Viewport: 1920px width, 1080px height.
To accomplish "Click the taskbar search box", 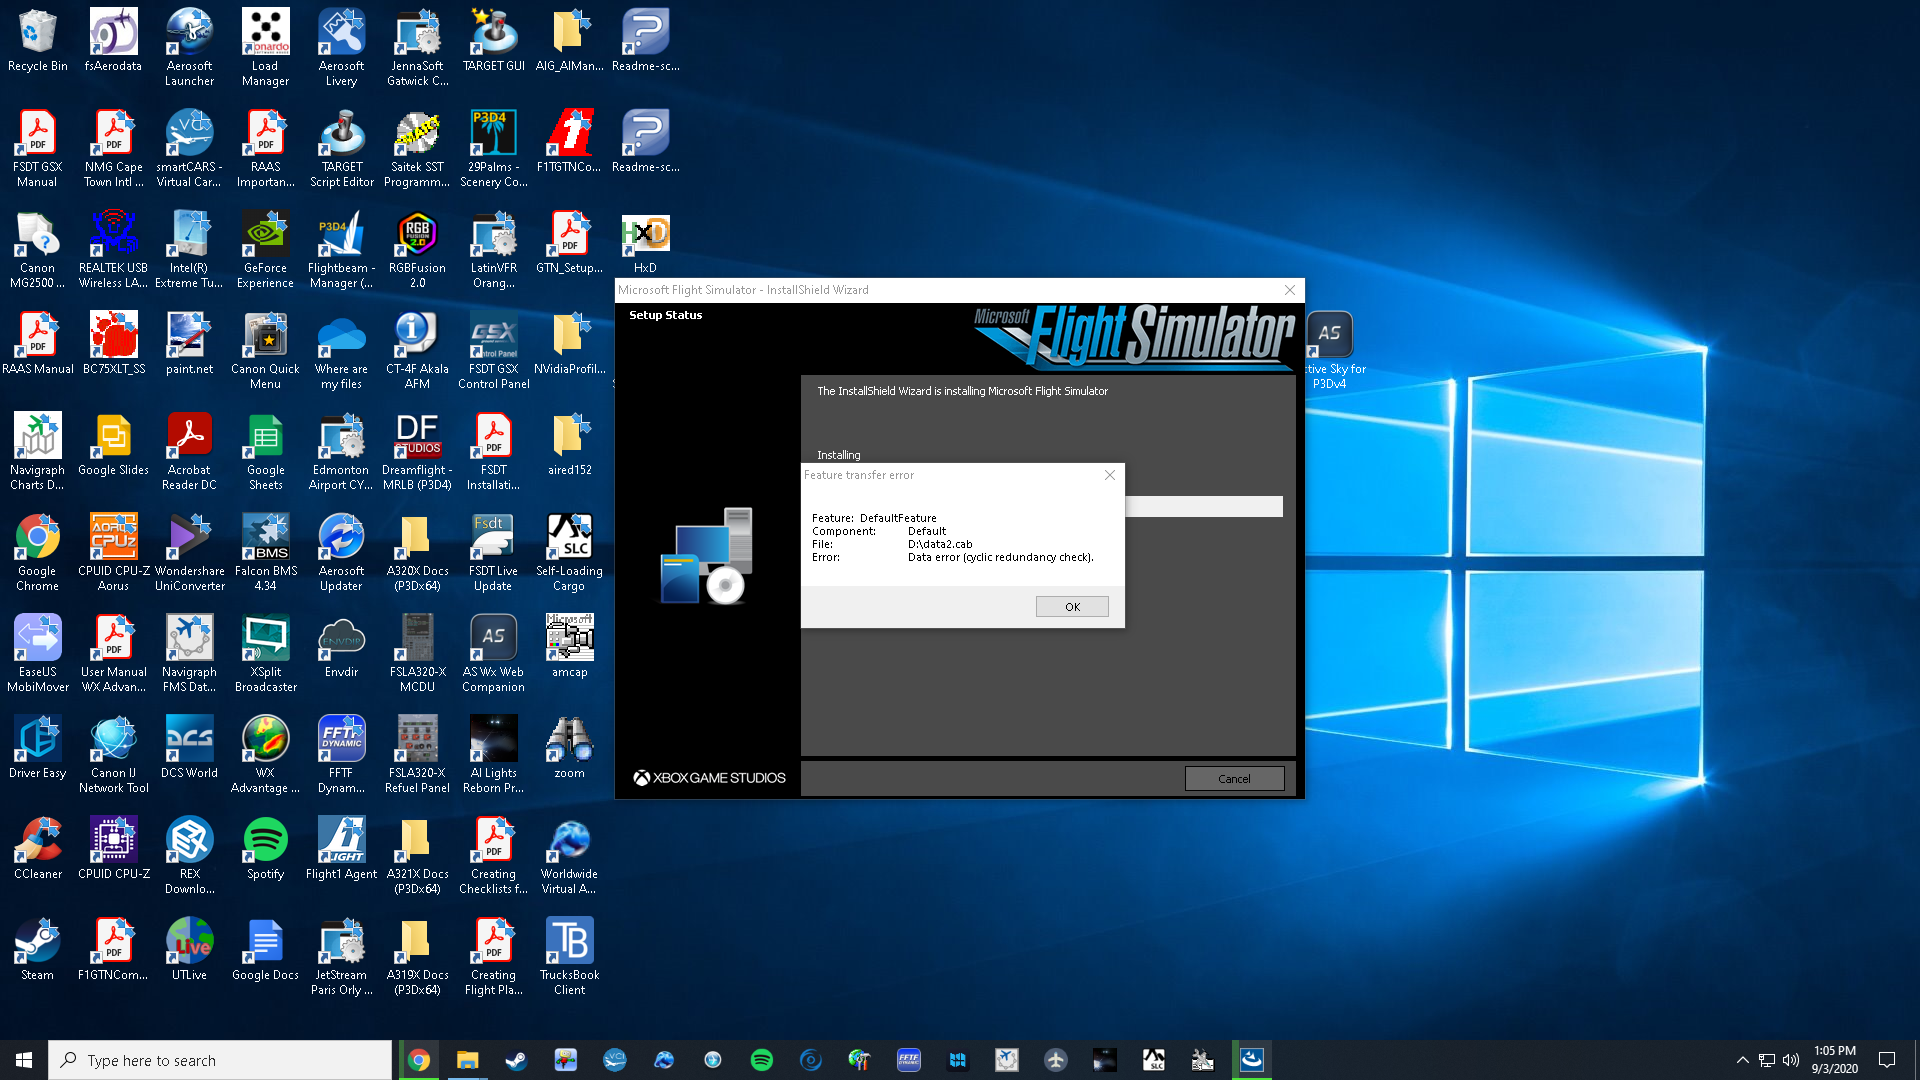I will tap(220, 1060).
